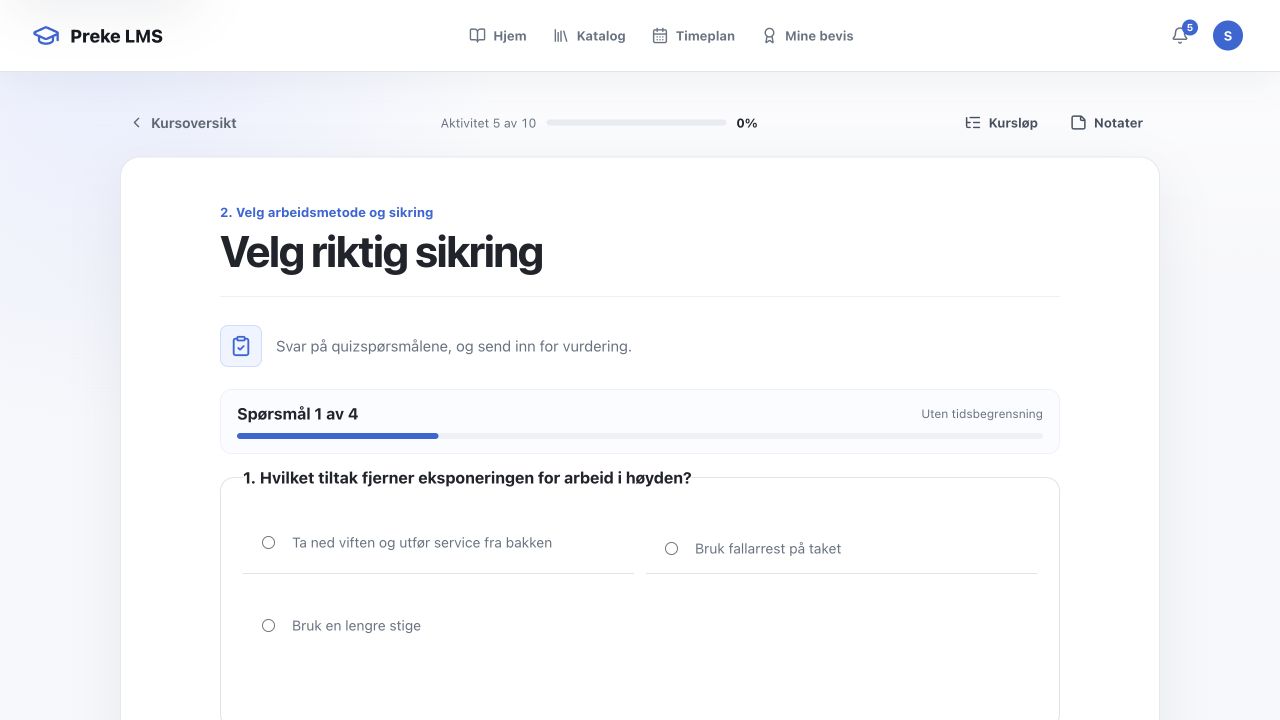The image size is (1280, 720).
Task: Click the quiz question progress bar
Action: 640,436
